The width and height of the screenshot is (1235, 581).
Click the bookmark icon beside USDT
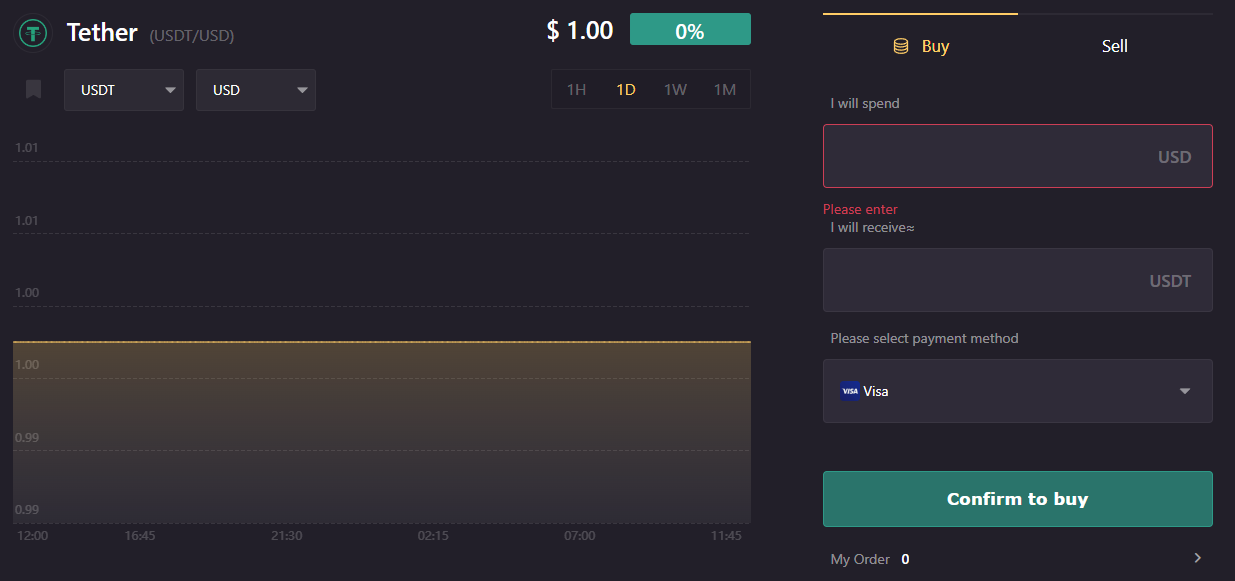point(33,90)
